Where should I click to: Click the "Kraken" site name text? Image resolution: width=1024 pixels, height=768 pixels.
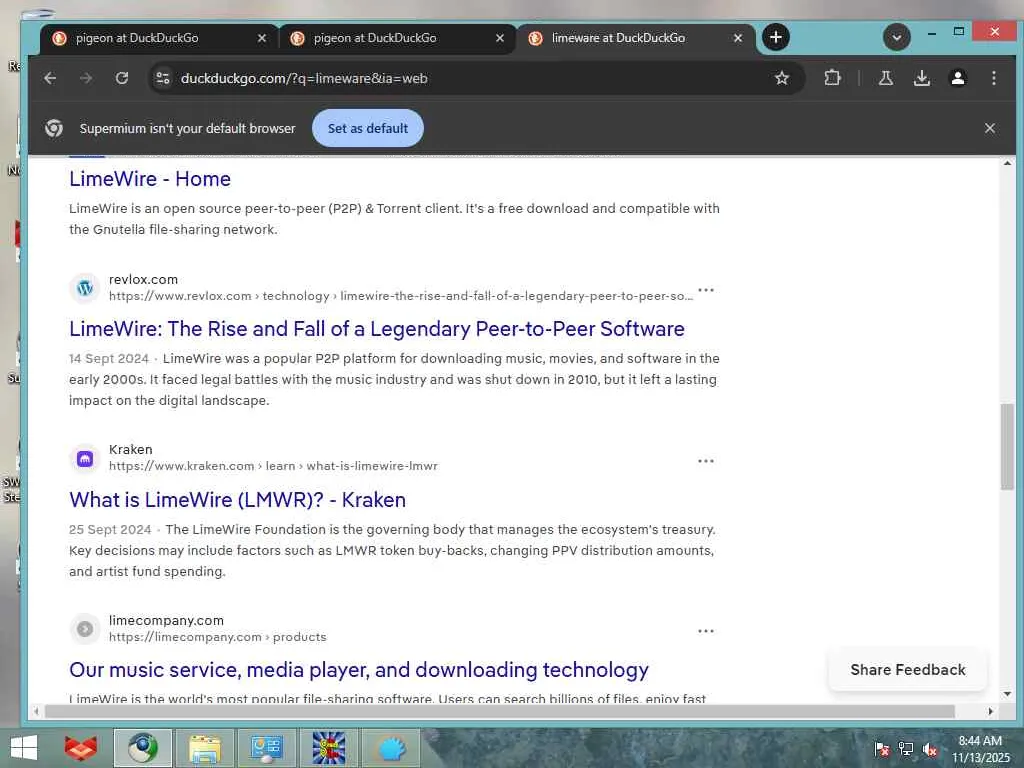(x=131, y=449)
